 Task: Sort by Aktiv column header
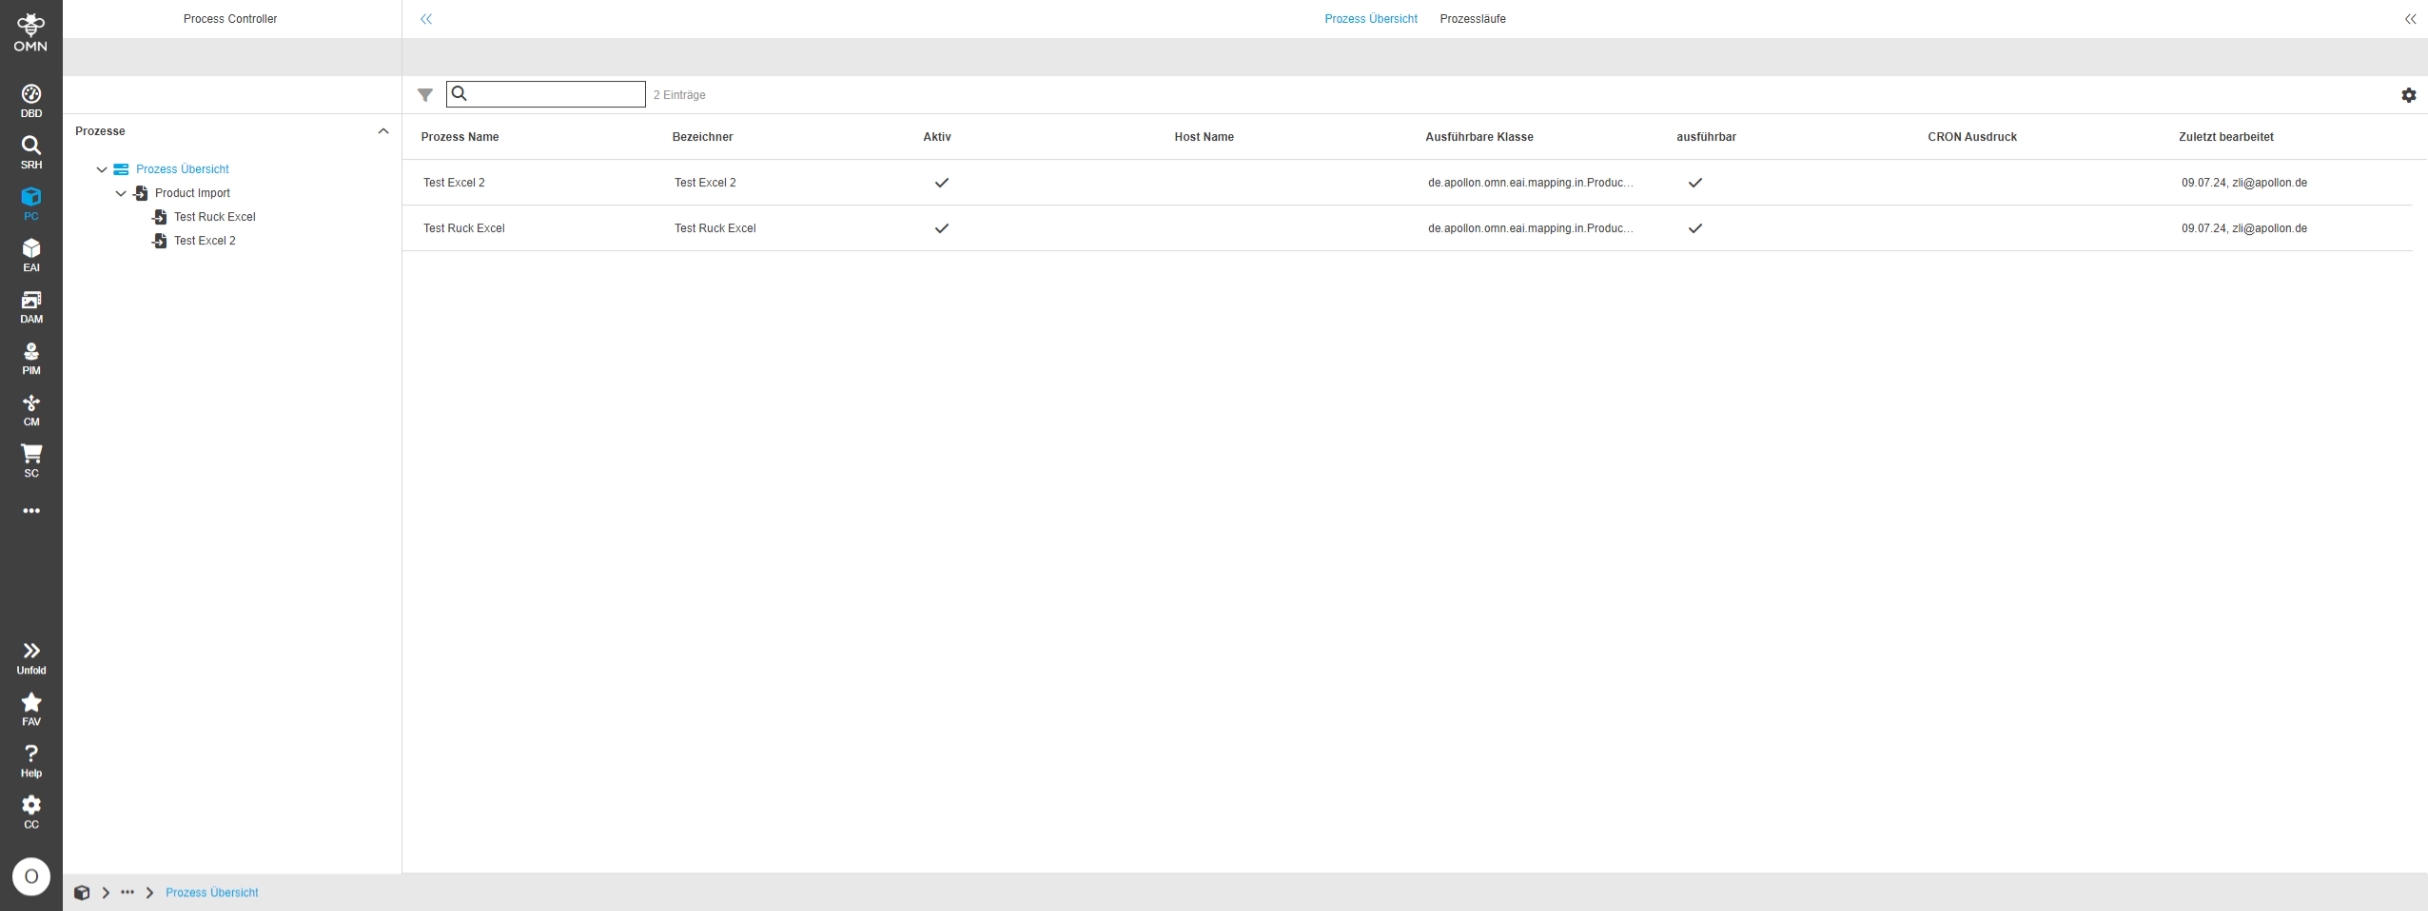(x=937, y=137)
